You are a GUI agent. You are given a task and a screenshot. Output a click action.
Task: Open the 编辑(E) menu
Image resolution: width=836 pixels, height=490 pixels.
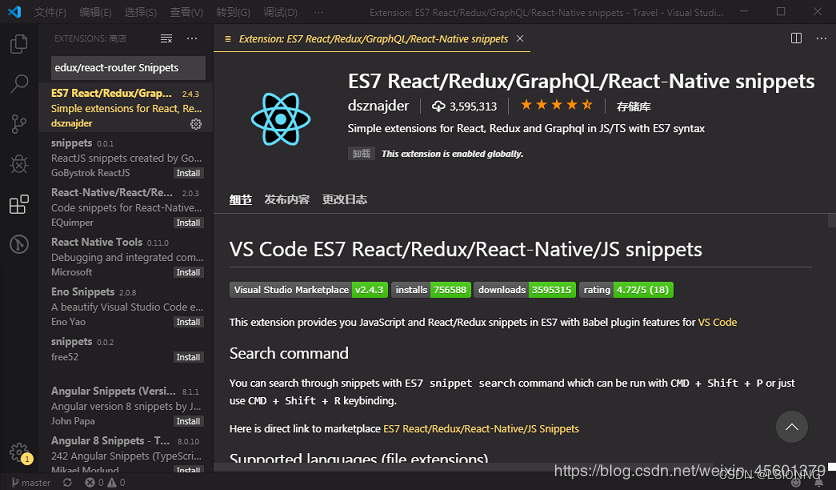95,12
